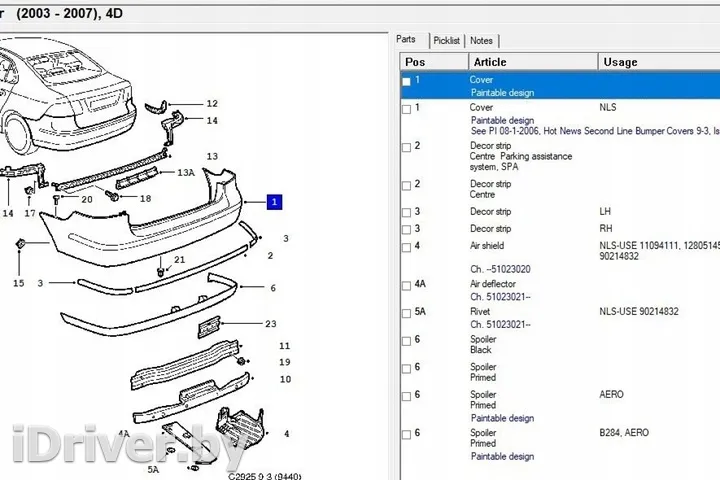
Task: Click callout number 13 in the diagram
Action: [212, 156]
